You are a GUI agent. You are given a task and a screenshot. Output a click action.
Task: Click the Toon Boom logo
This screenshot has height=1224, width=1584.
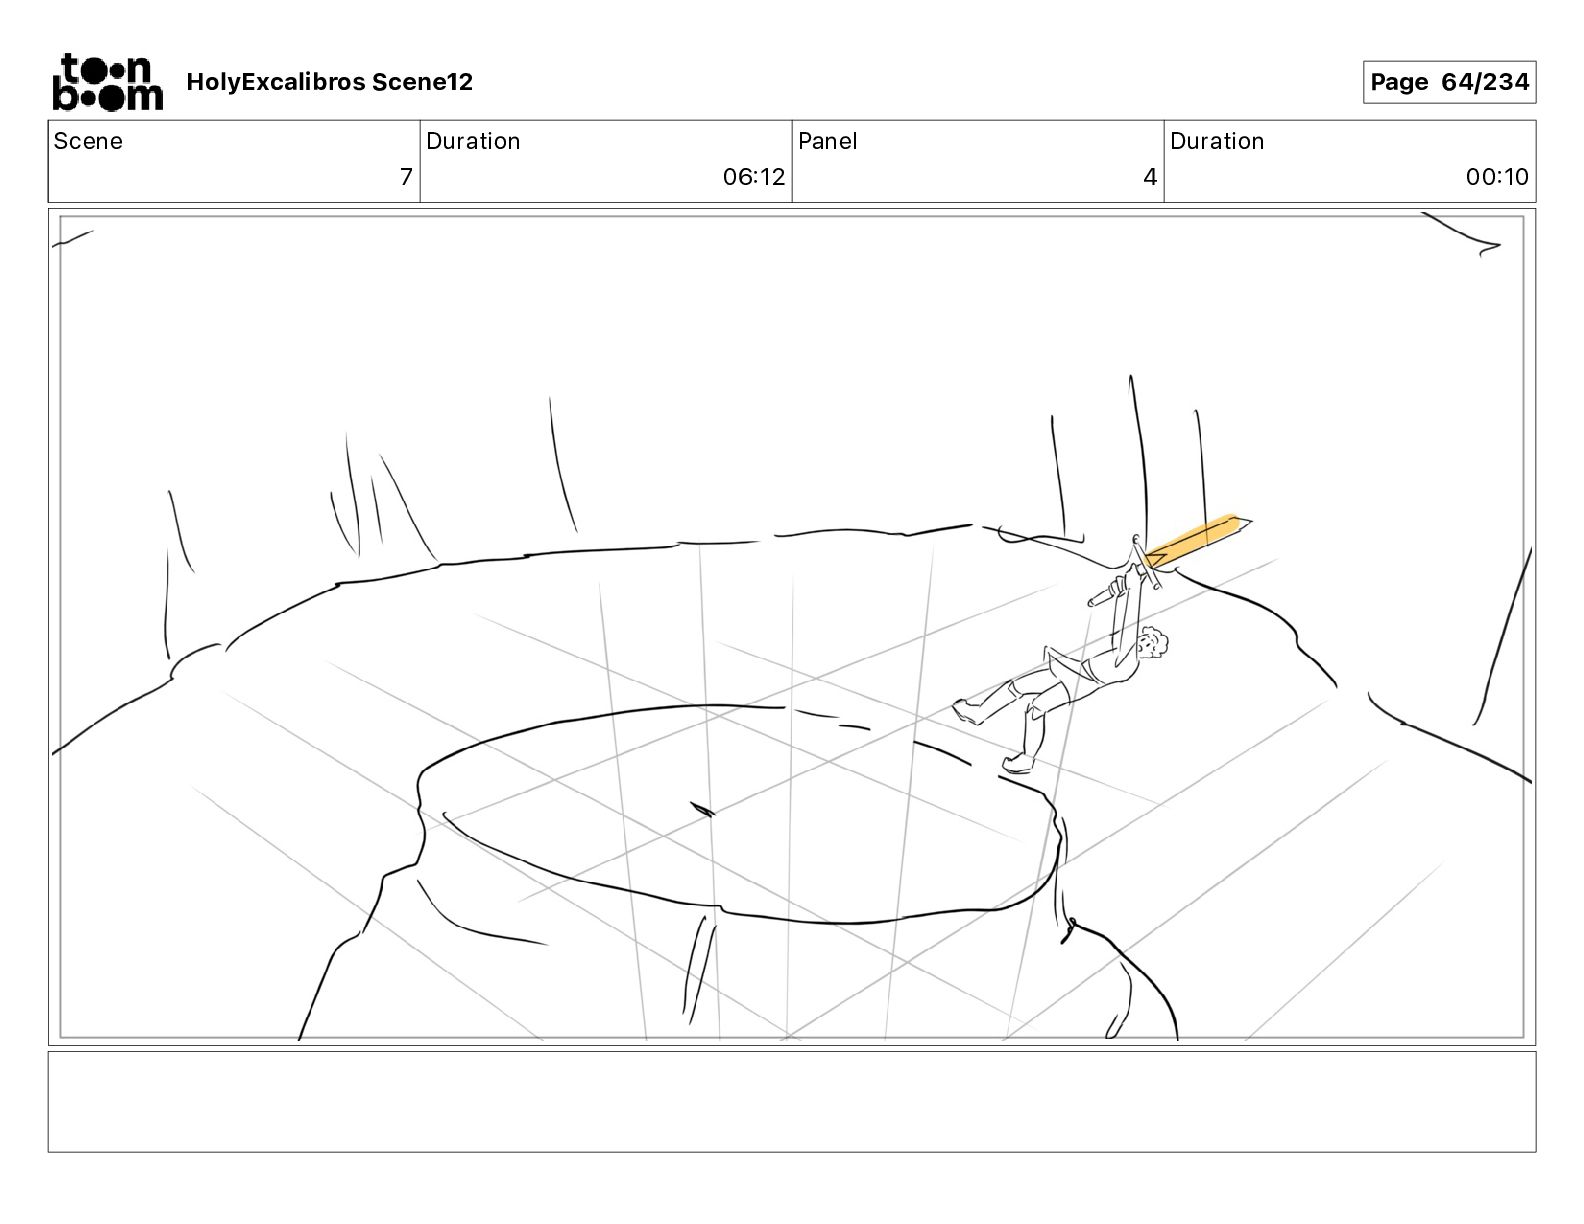click(x=107, y=81)
